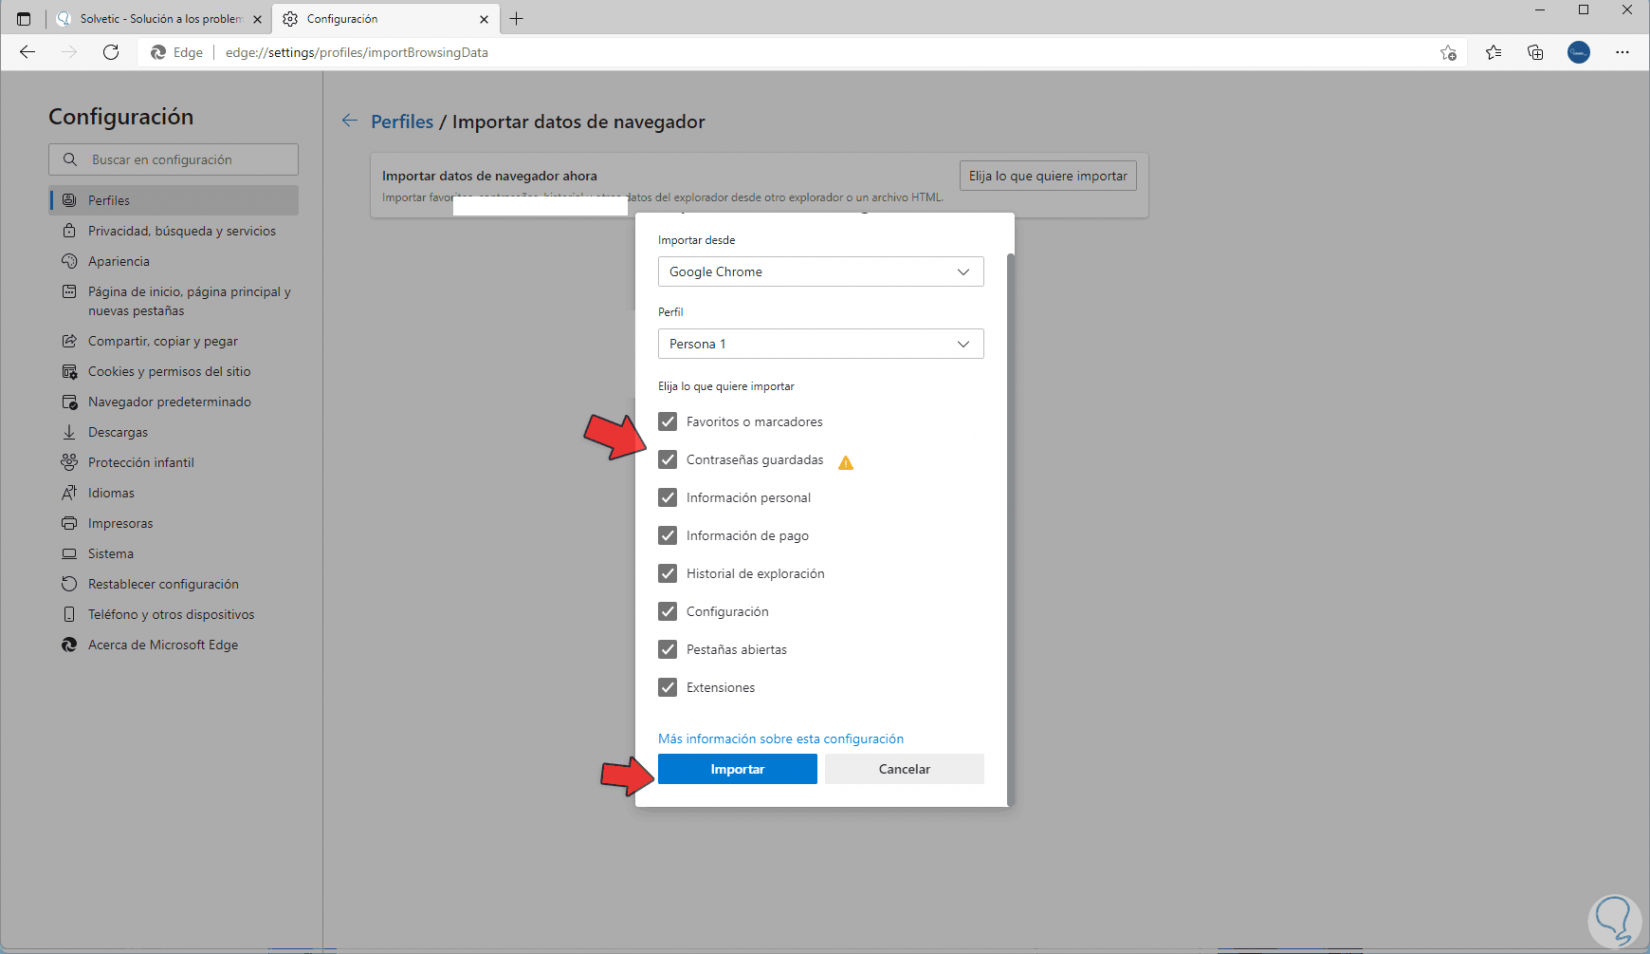Click the Impresoras printer icon

69,523
